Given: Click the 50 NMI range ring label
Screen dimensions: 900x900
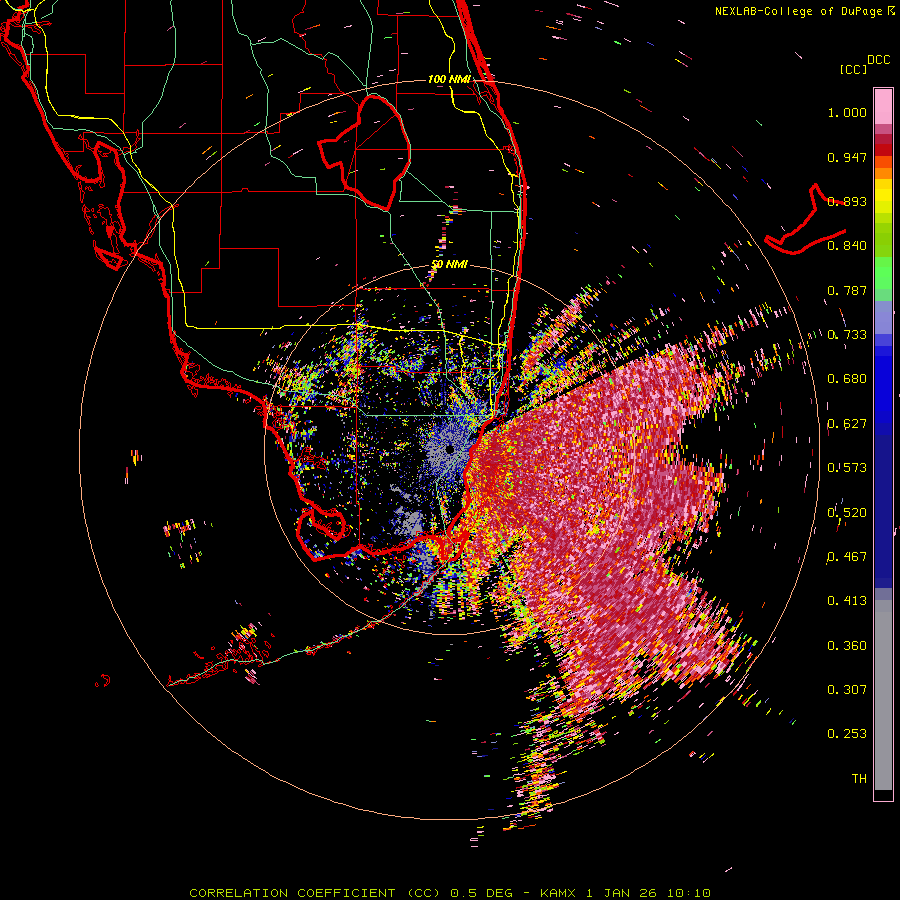Looking at the screenshot, I should pos(449,265).
